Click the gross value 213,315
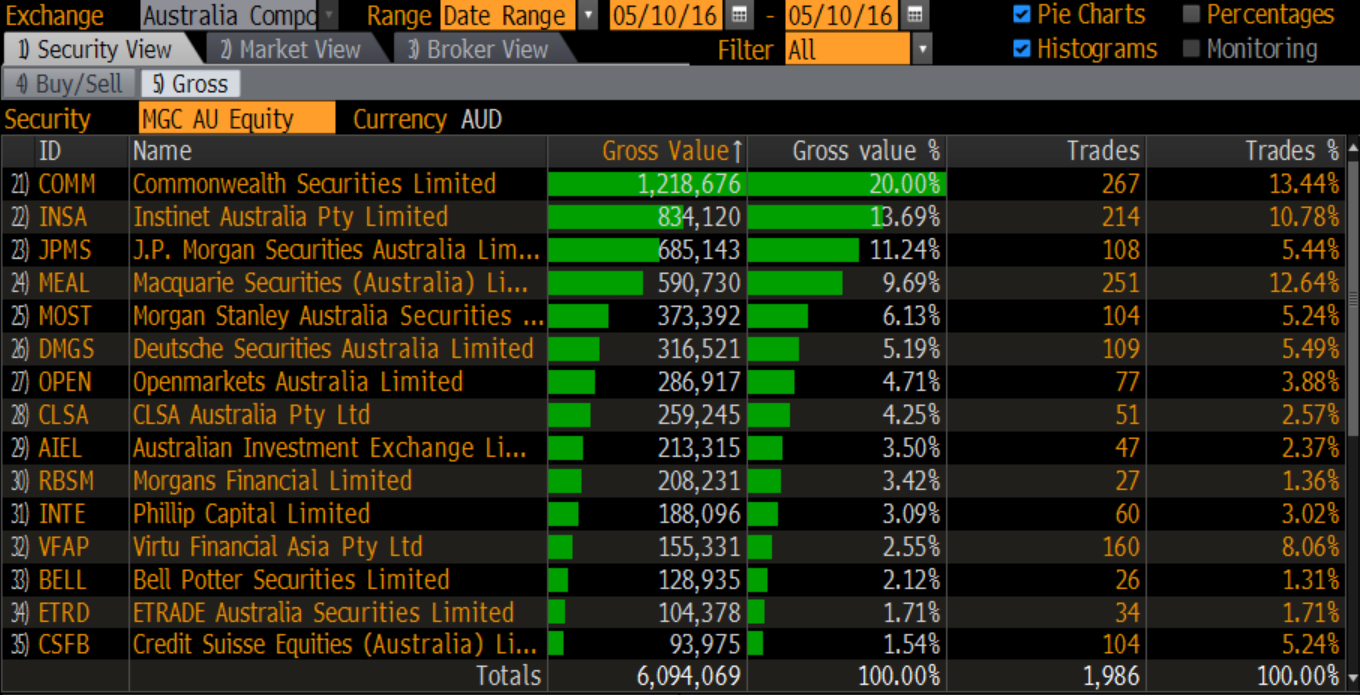1360x695 pixels. (x=699, y=448)
